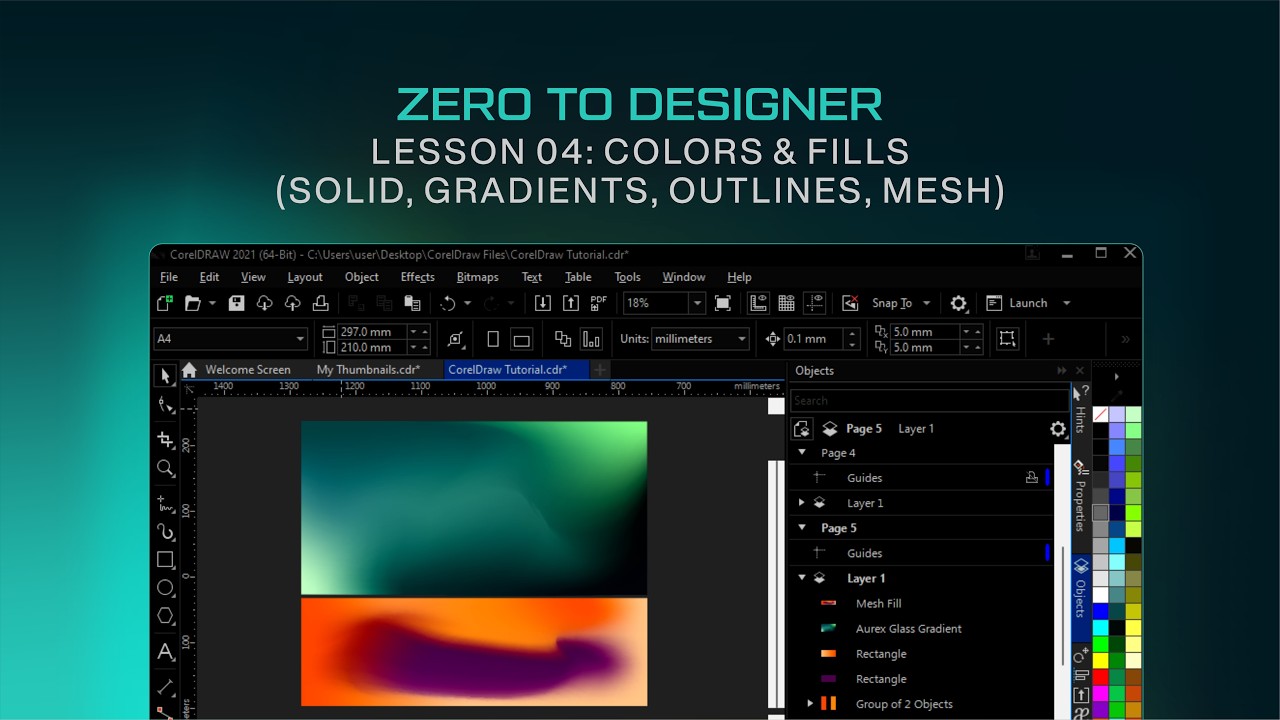Collapse Objects docker with double arrows

tap(1062, 371)
